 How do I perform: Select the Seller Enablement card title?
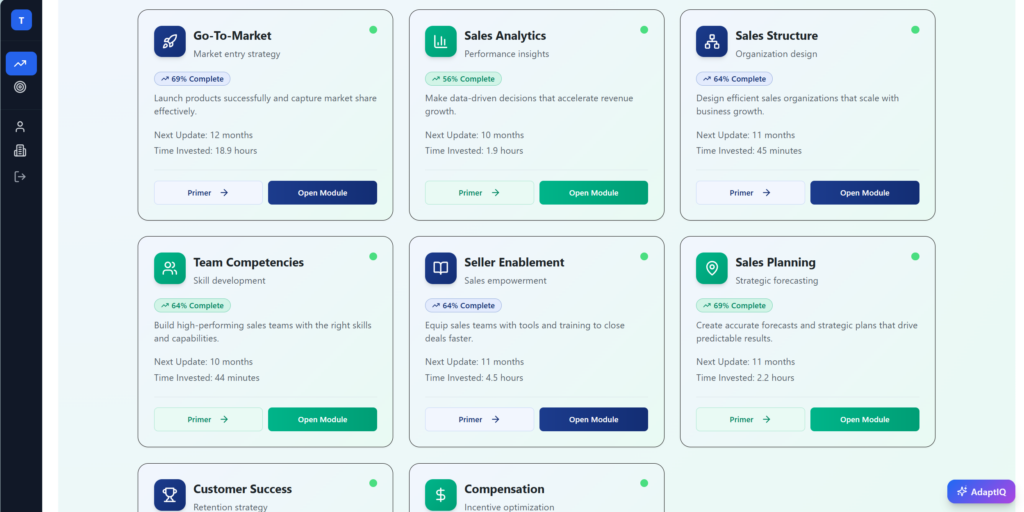(x=514, y=263)
